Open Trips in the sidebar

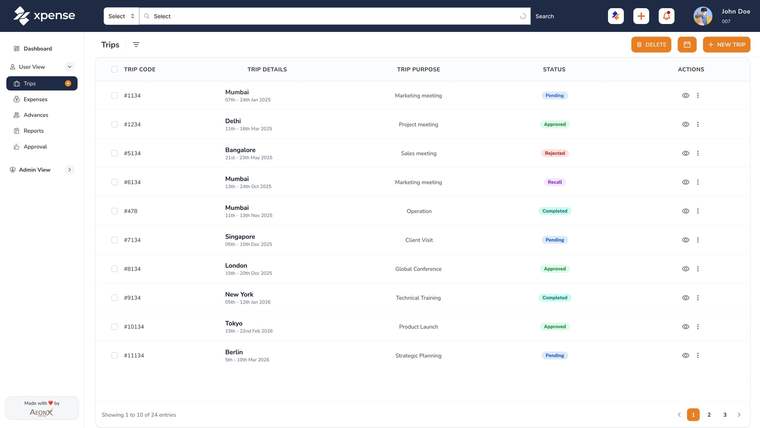[42, 83]
